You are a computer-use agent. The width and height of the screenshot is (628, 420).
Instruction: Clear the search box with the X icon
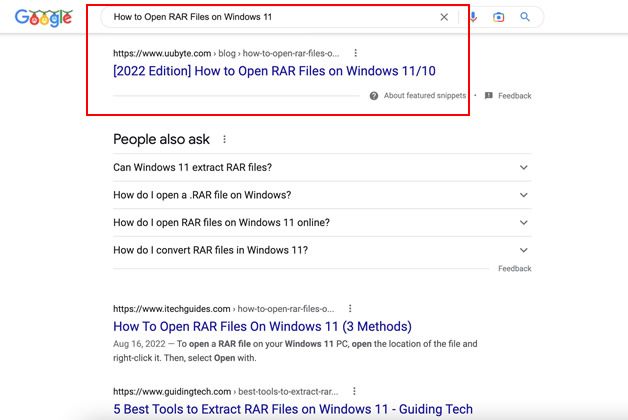pyautogui.click(x=444, y=17)
